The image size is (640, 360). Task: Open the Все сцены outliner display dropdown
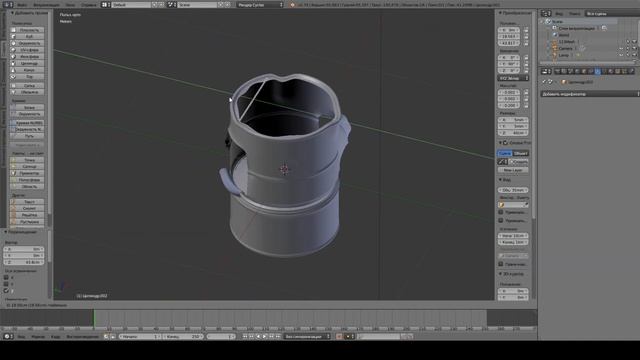pyautogui.click(x=612, y=13)
